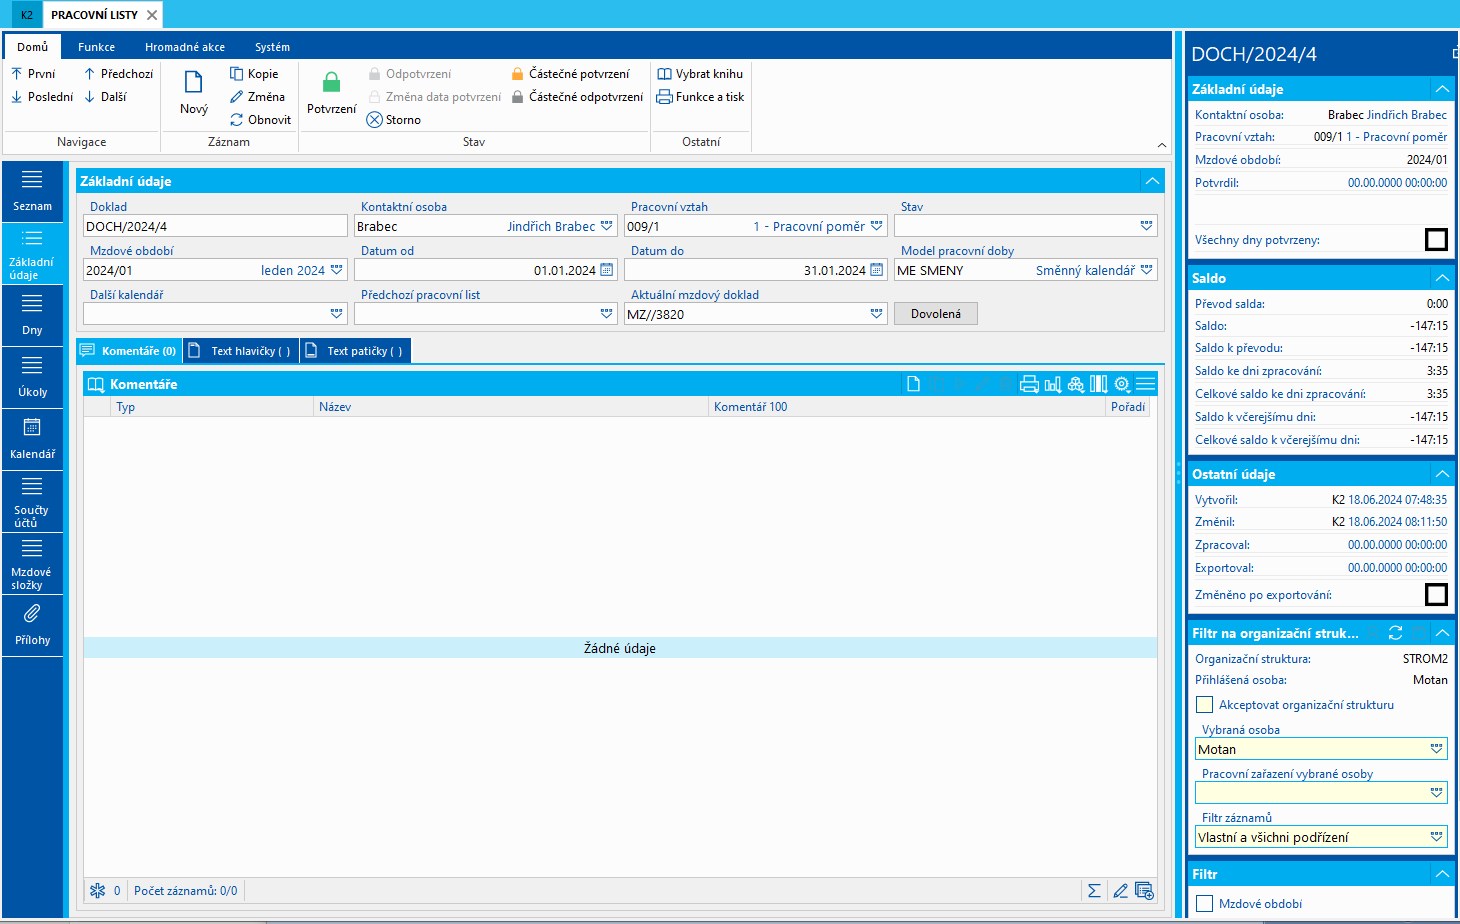Go to the Předchozí record
Image resolution: width=1460 pixels, height=924 pixels.
tap(118, 74)
